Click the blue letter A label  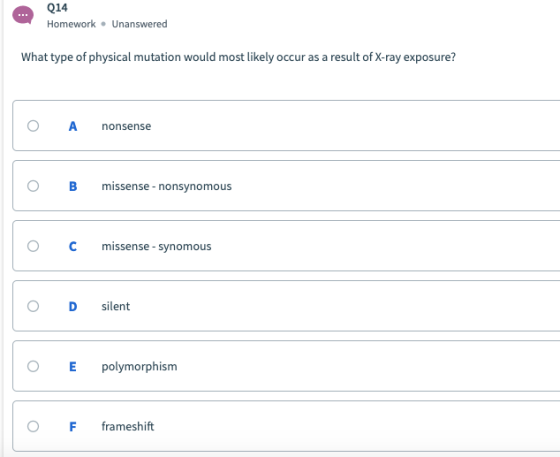73,126
